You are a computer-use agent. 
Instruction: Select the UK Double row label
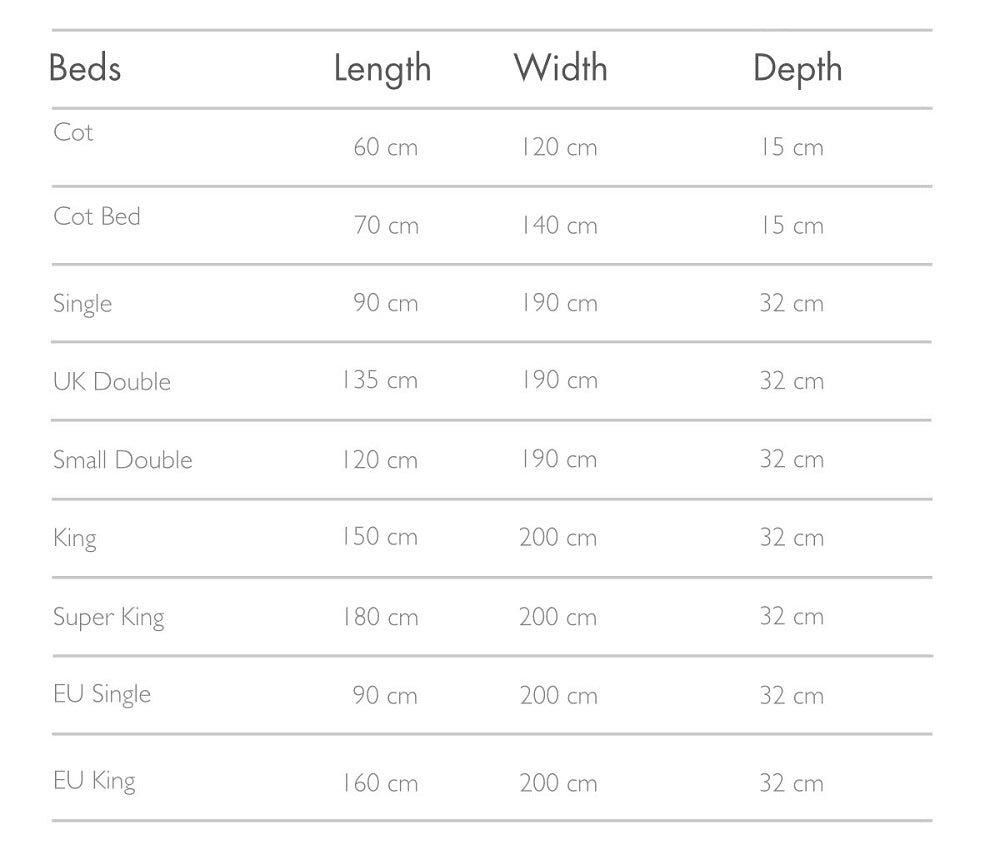point(112,381)
